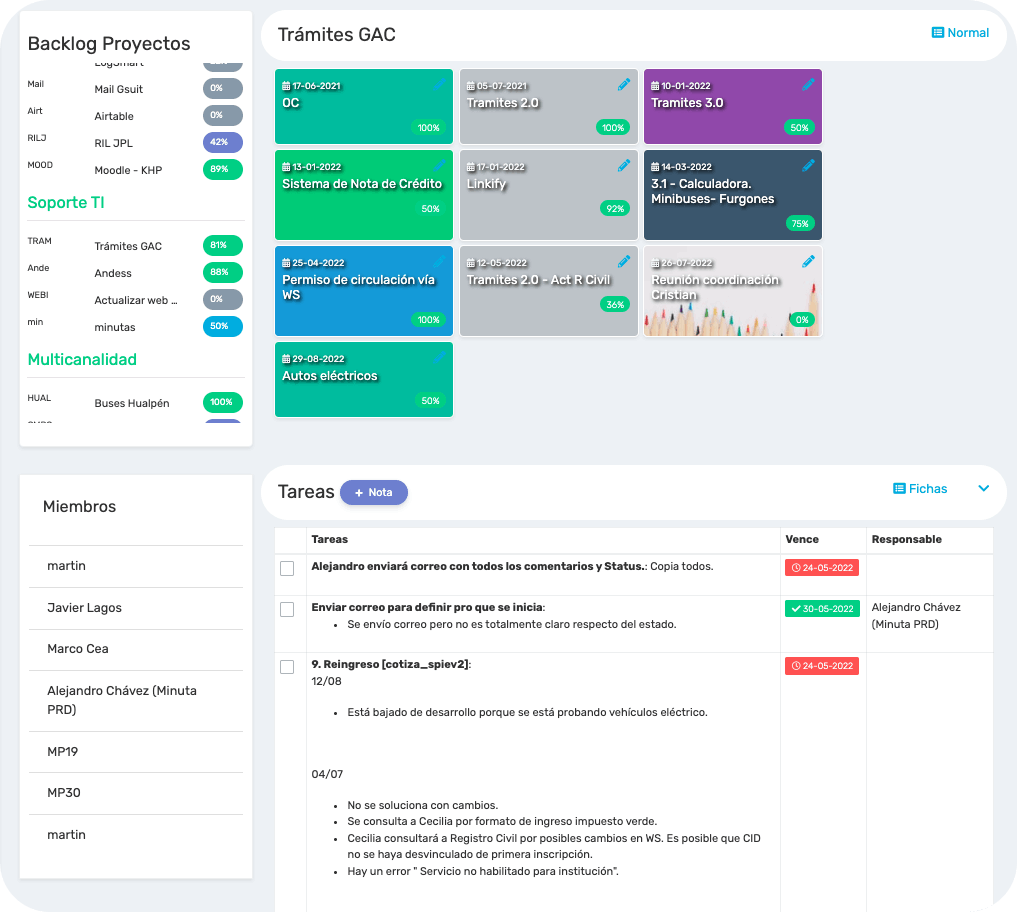Open Reunión coordinación Cristian pencils thumbnail card
The image size is (1017, 912).
(733, 291)
